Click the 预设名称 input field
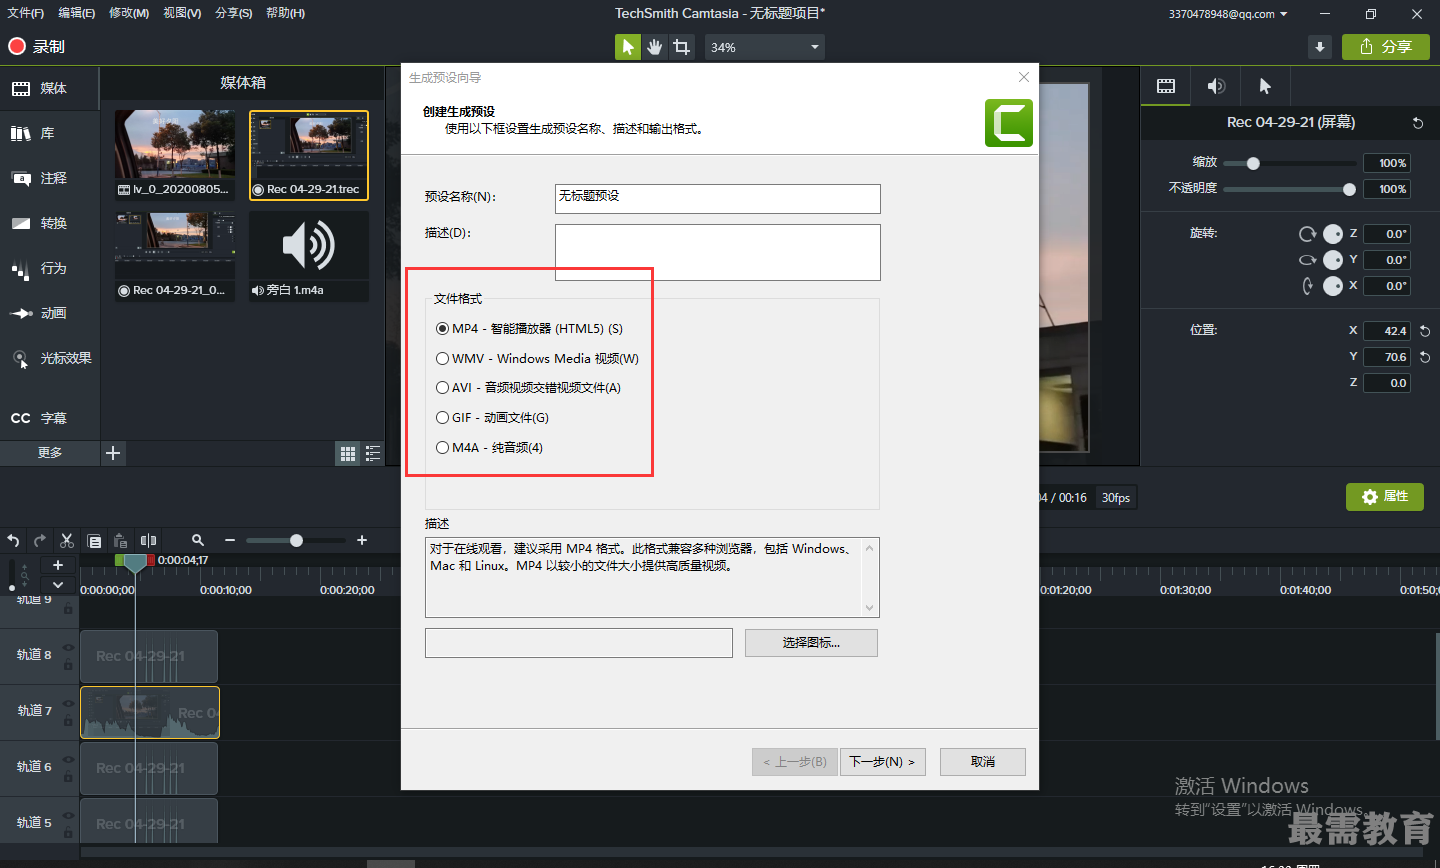Viewport: 1440px width, 868px height. pyautogui.click(x=718, y=198)
